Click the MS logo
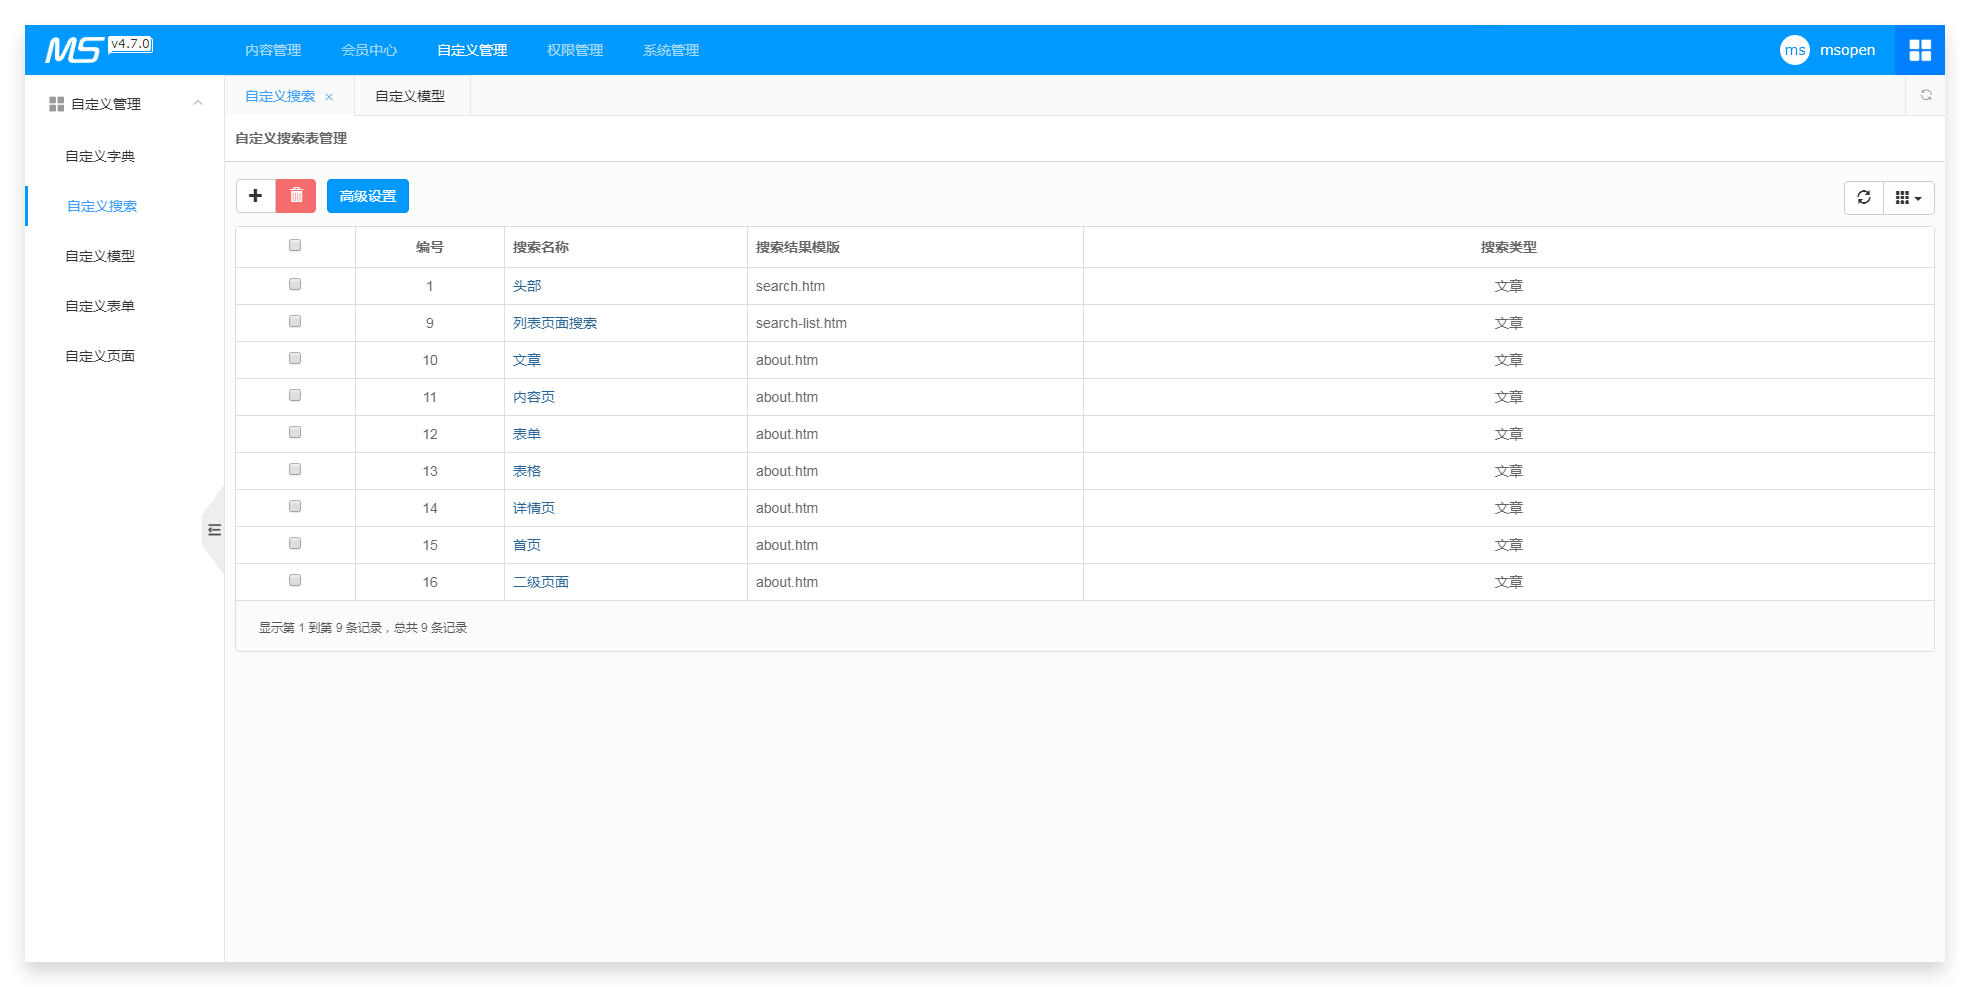The height and width of the screenshot is (987, 1970). point(74,50)
